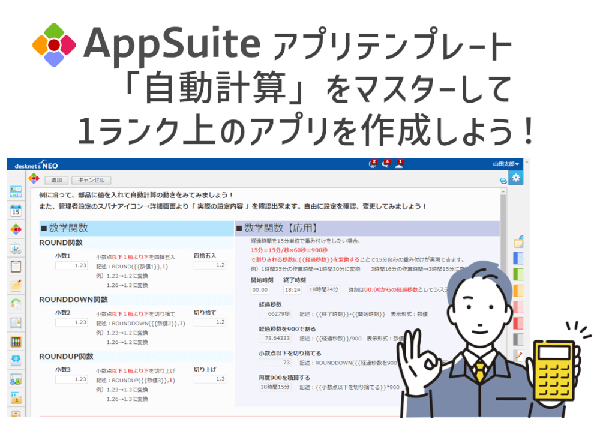
Task: Open the gear settings icon
Action: click(x=516, y=178)
